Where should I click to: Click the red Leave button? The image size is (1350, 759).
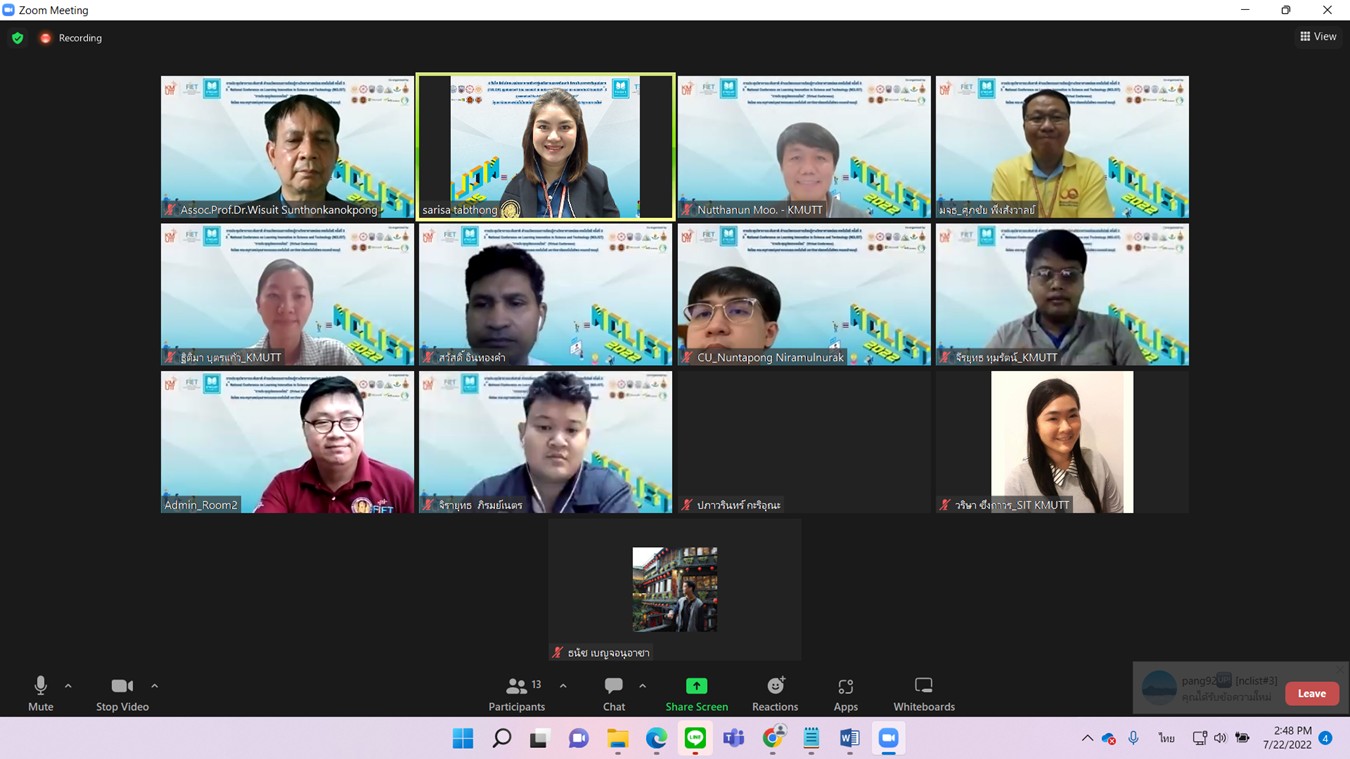pyautogui.click(x=1311, y=693)
